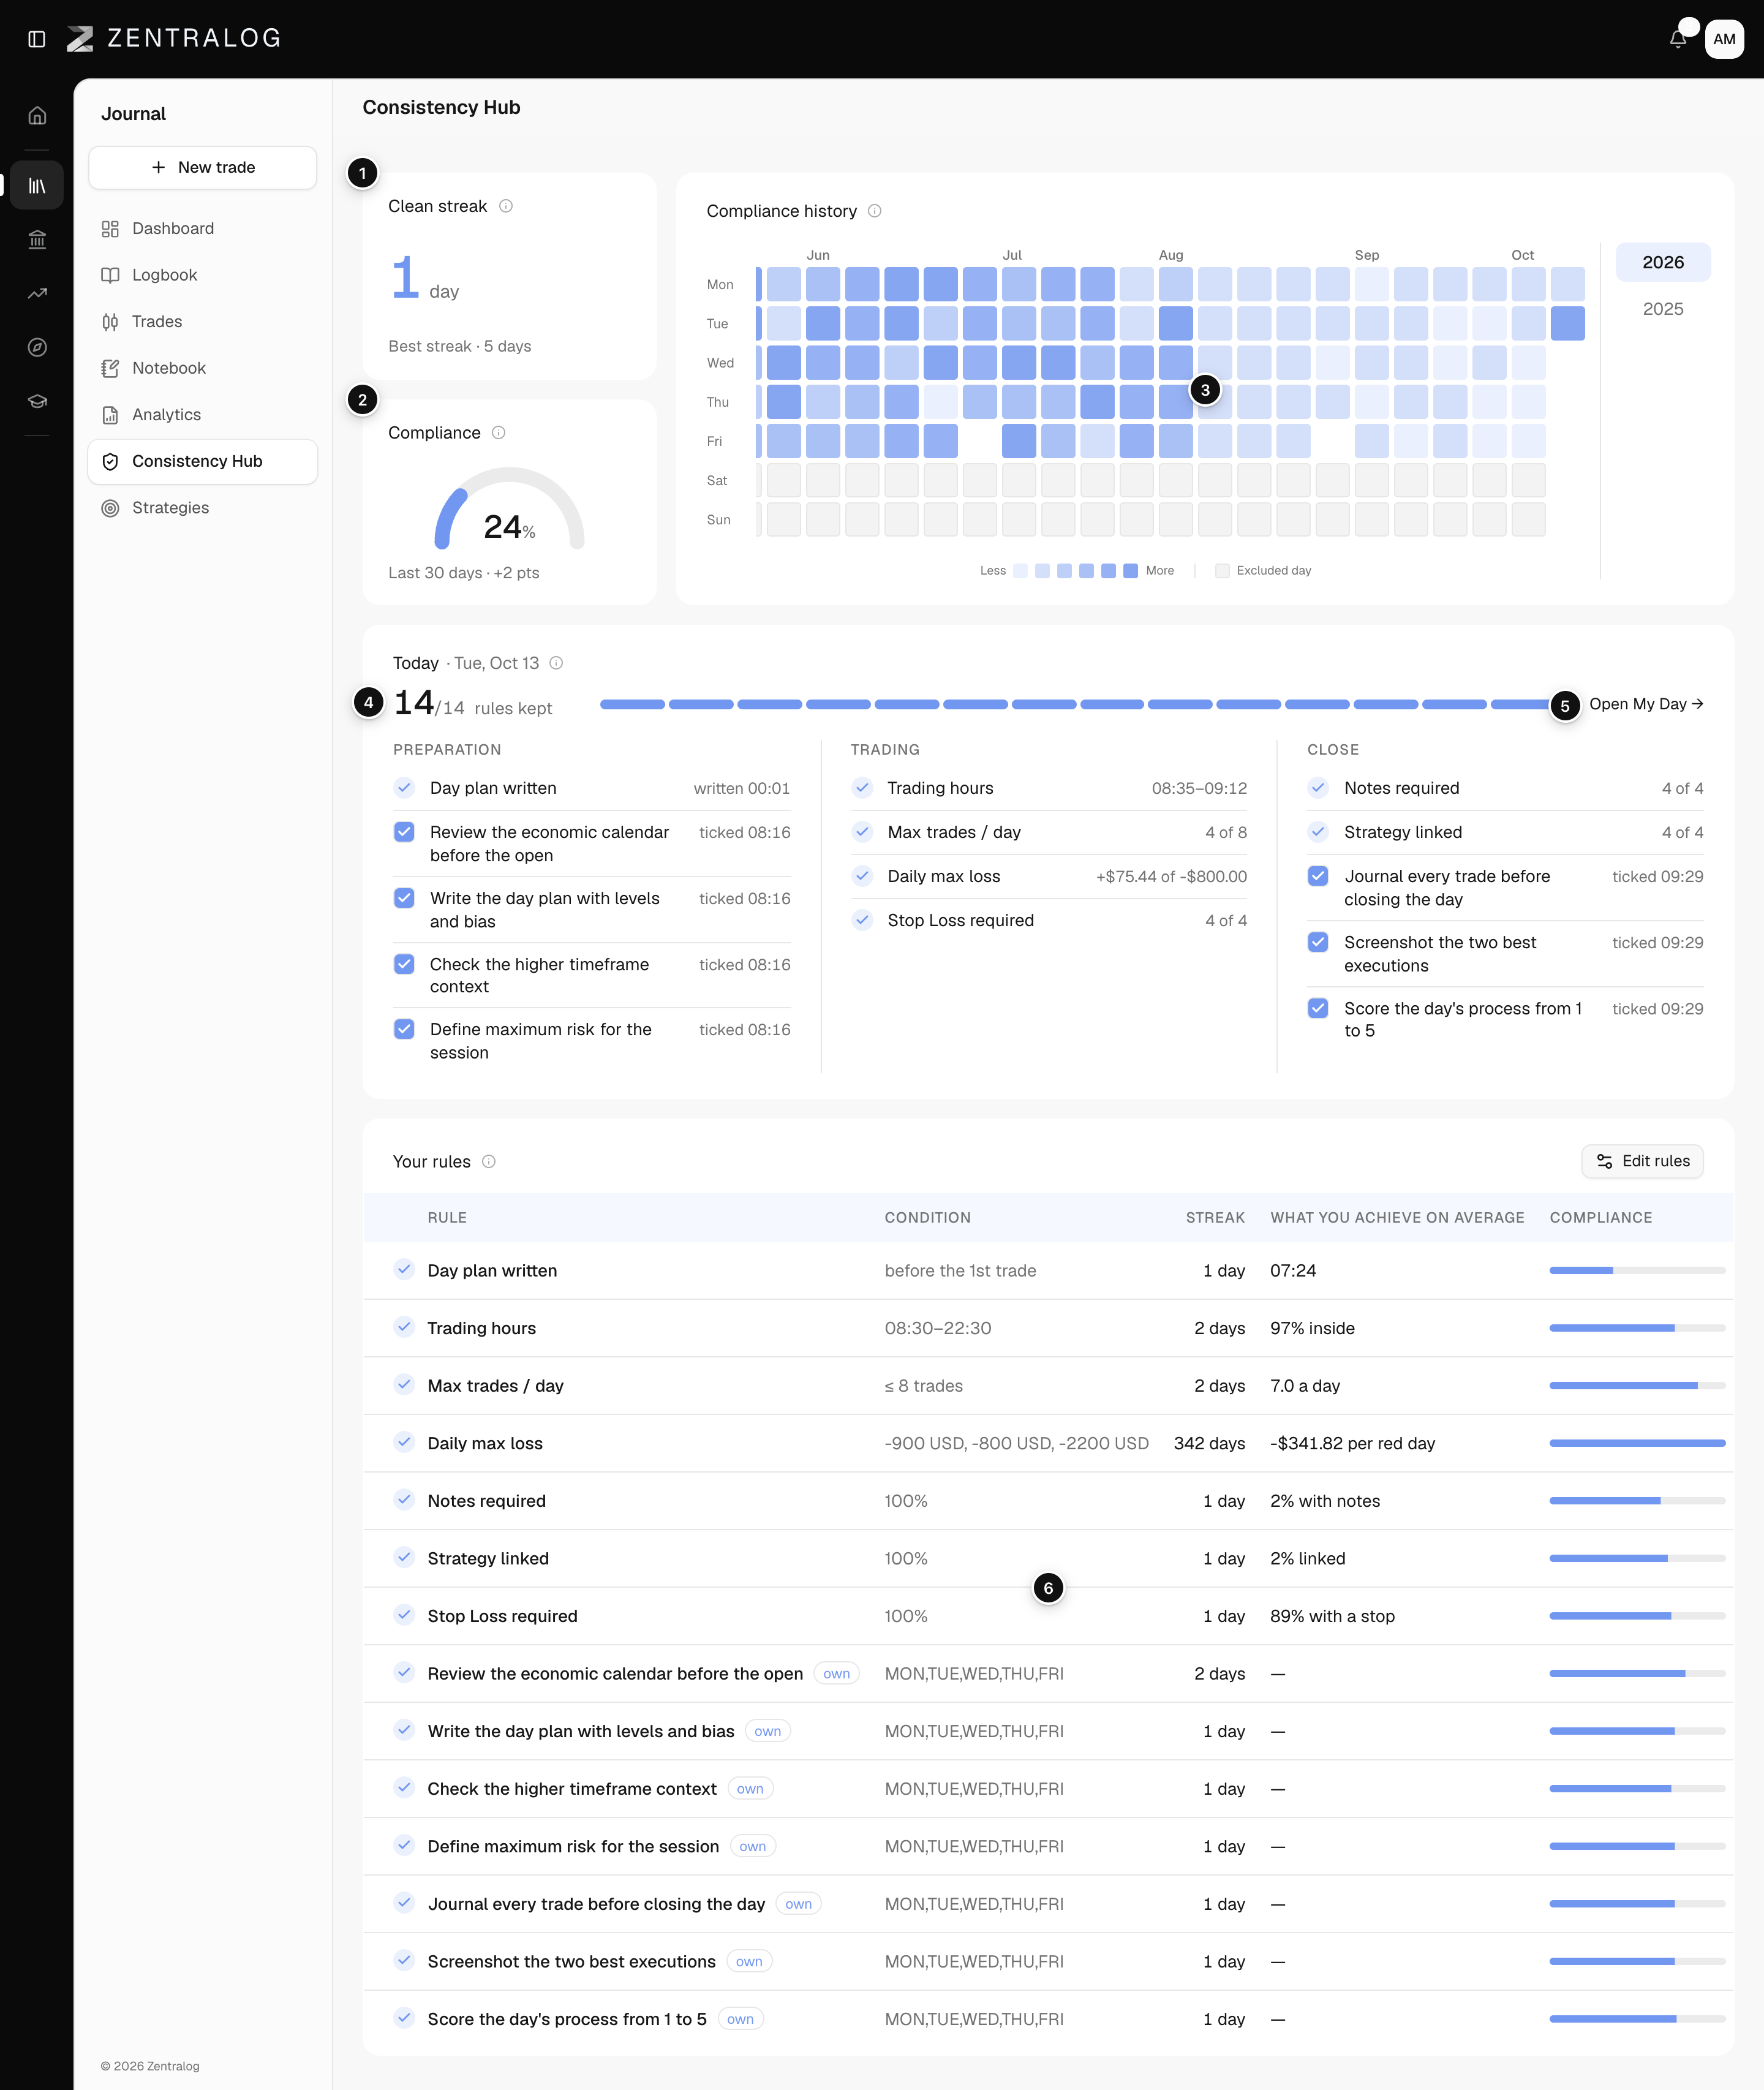Screen dimensions: 1764x2090
Task: Open the graduation cap icon in rail
Action: point(37,401)
